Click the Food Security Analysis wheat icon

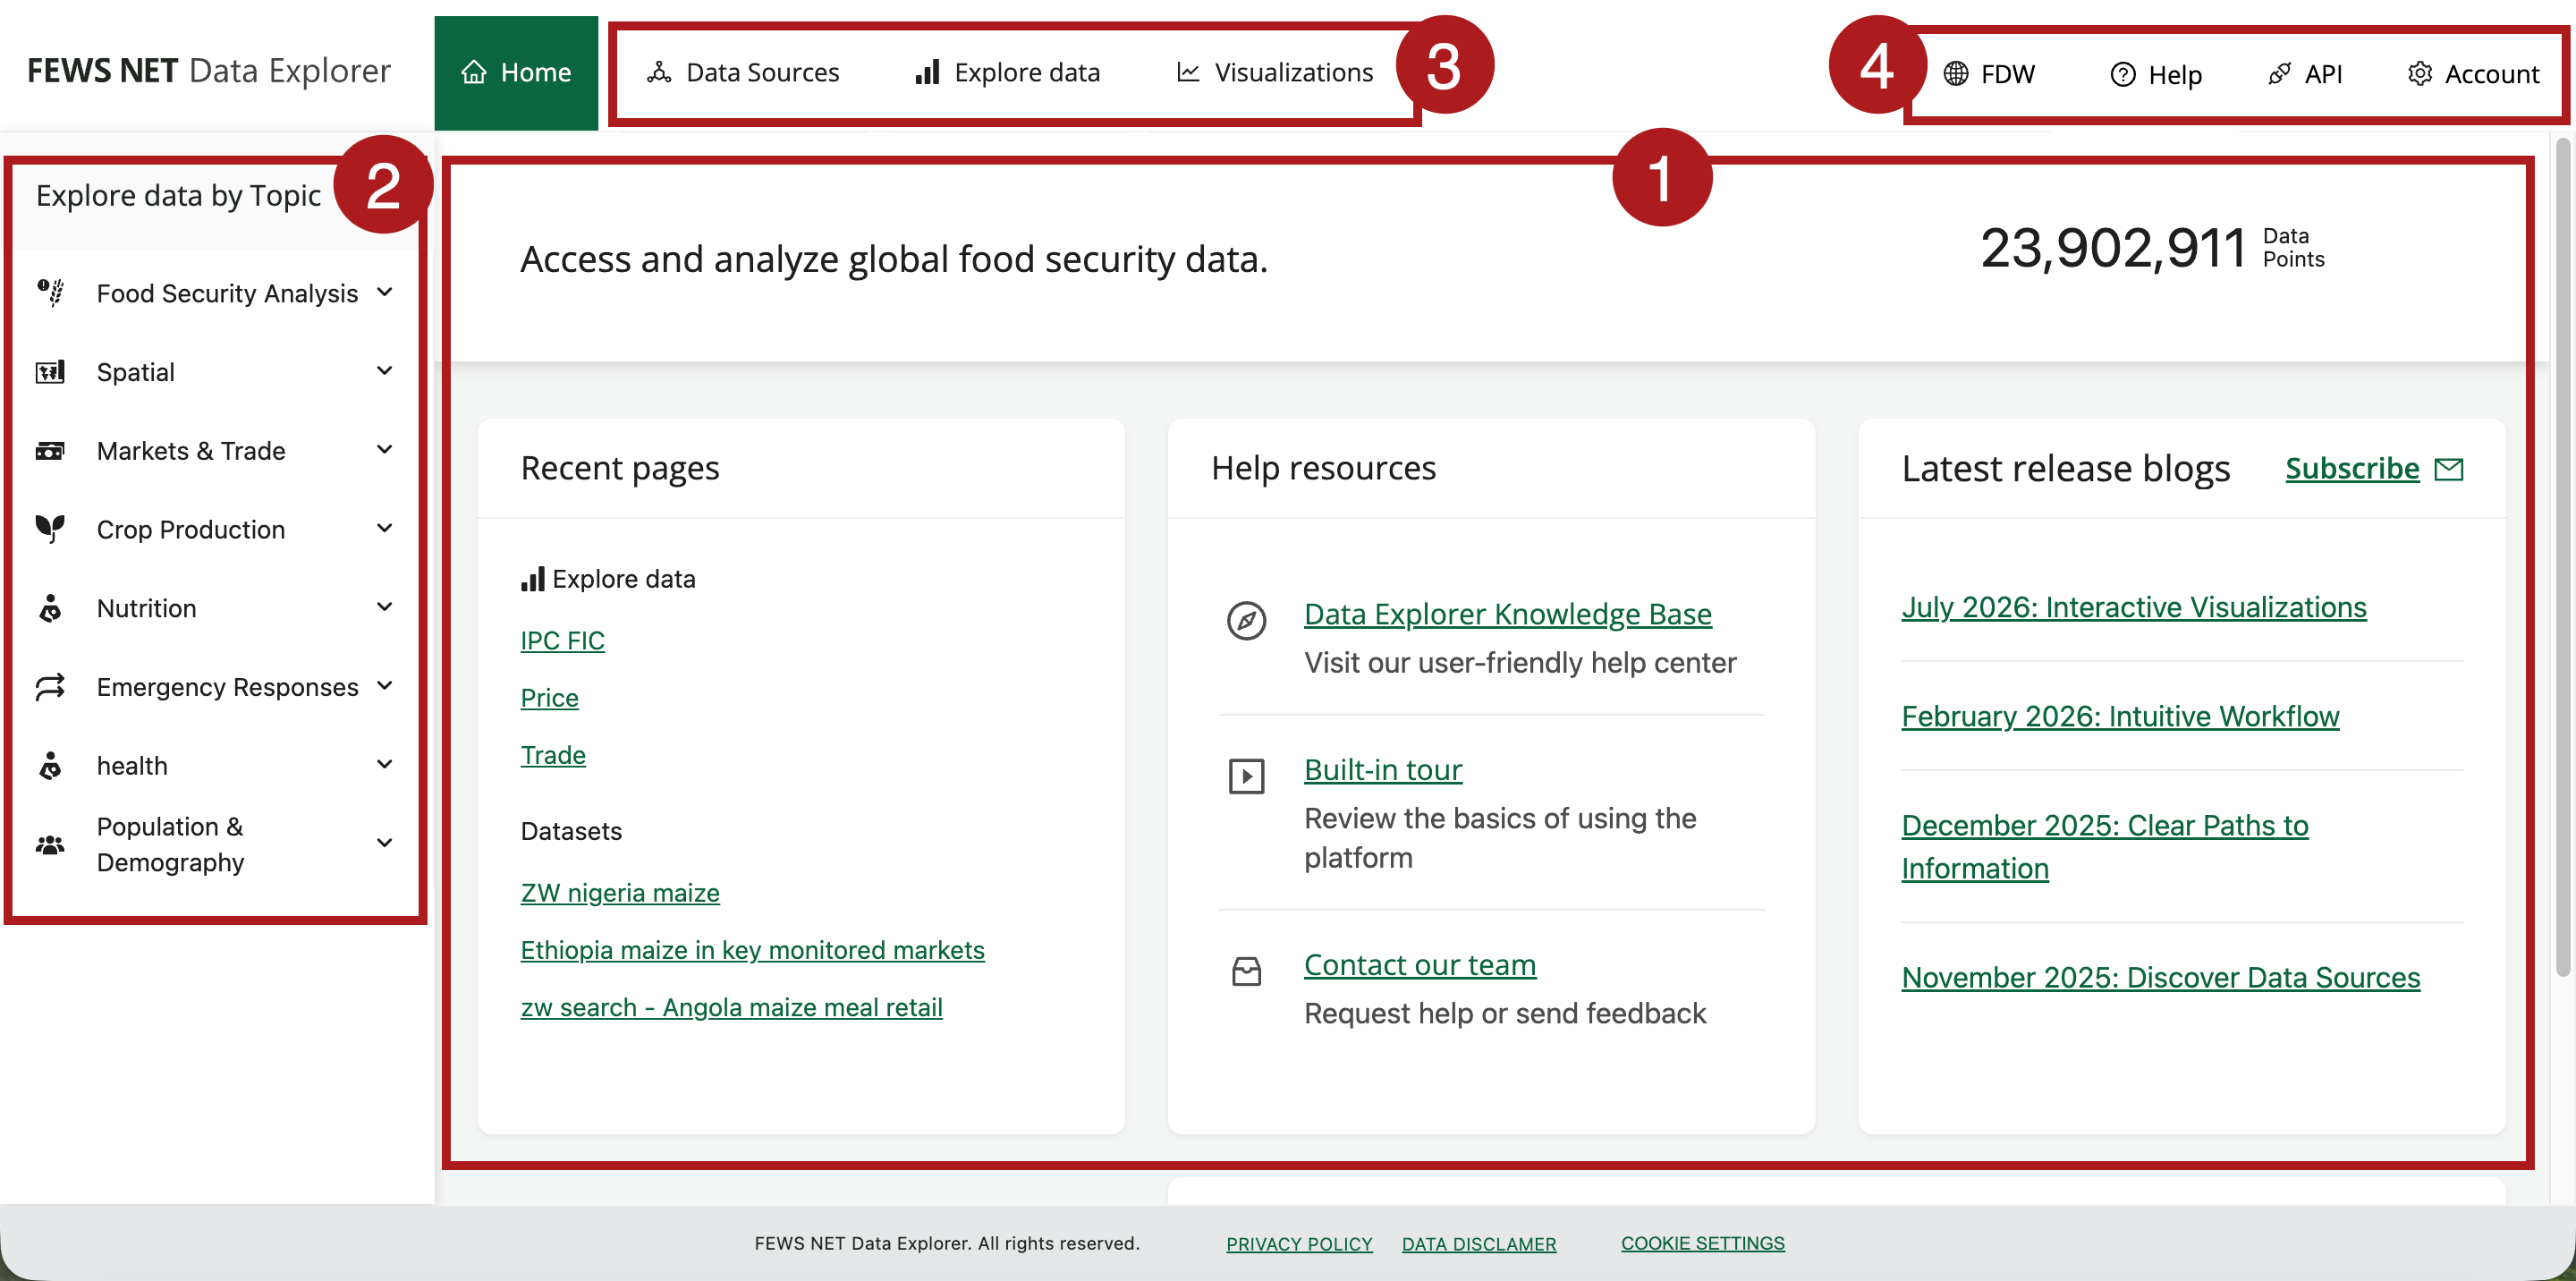[50, 292]
